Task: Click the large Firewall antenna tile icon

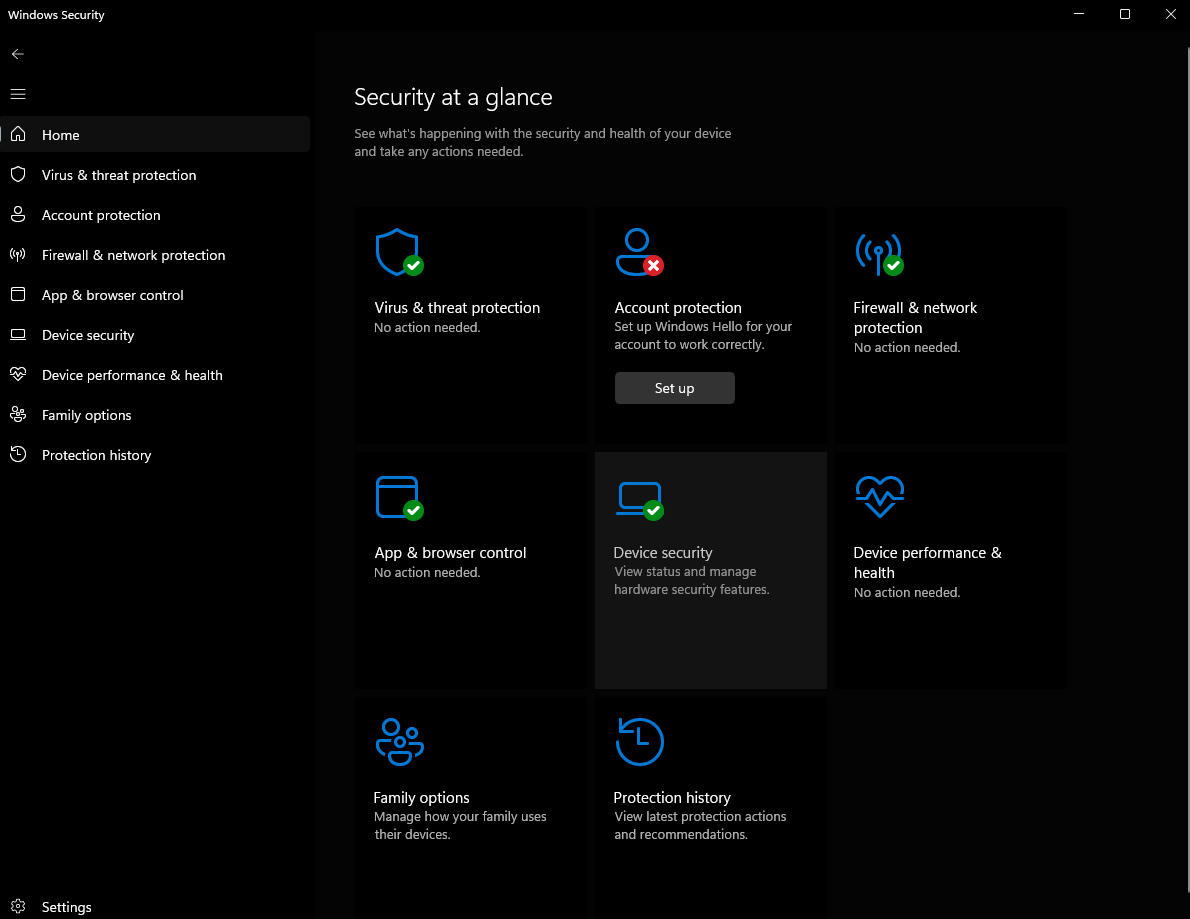Action: coord(879,254)
